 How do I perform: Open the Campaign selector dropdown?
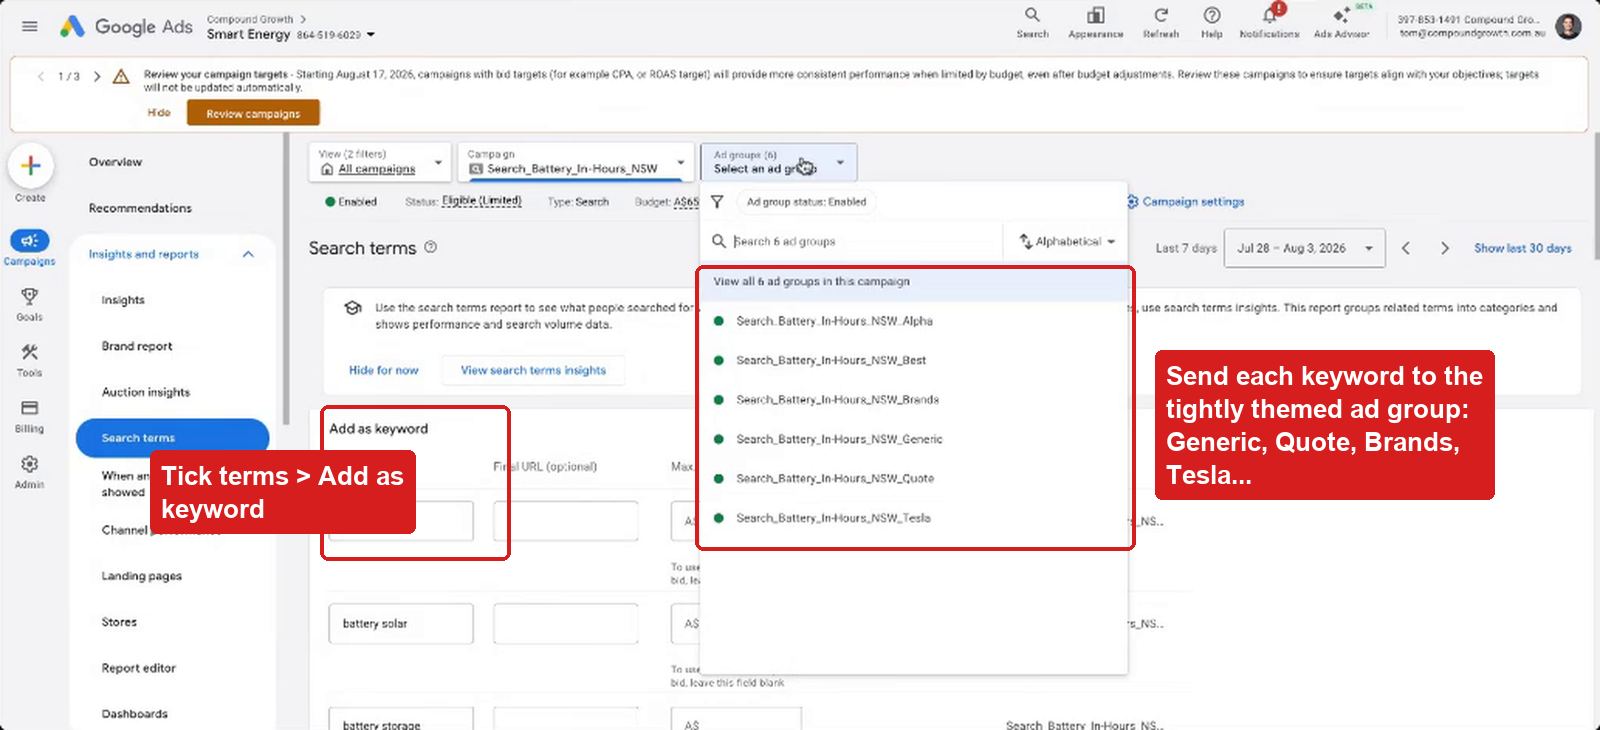coord(576,162)
